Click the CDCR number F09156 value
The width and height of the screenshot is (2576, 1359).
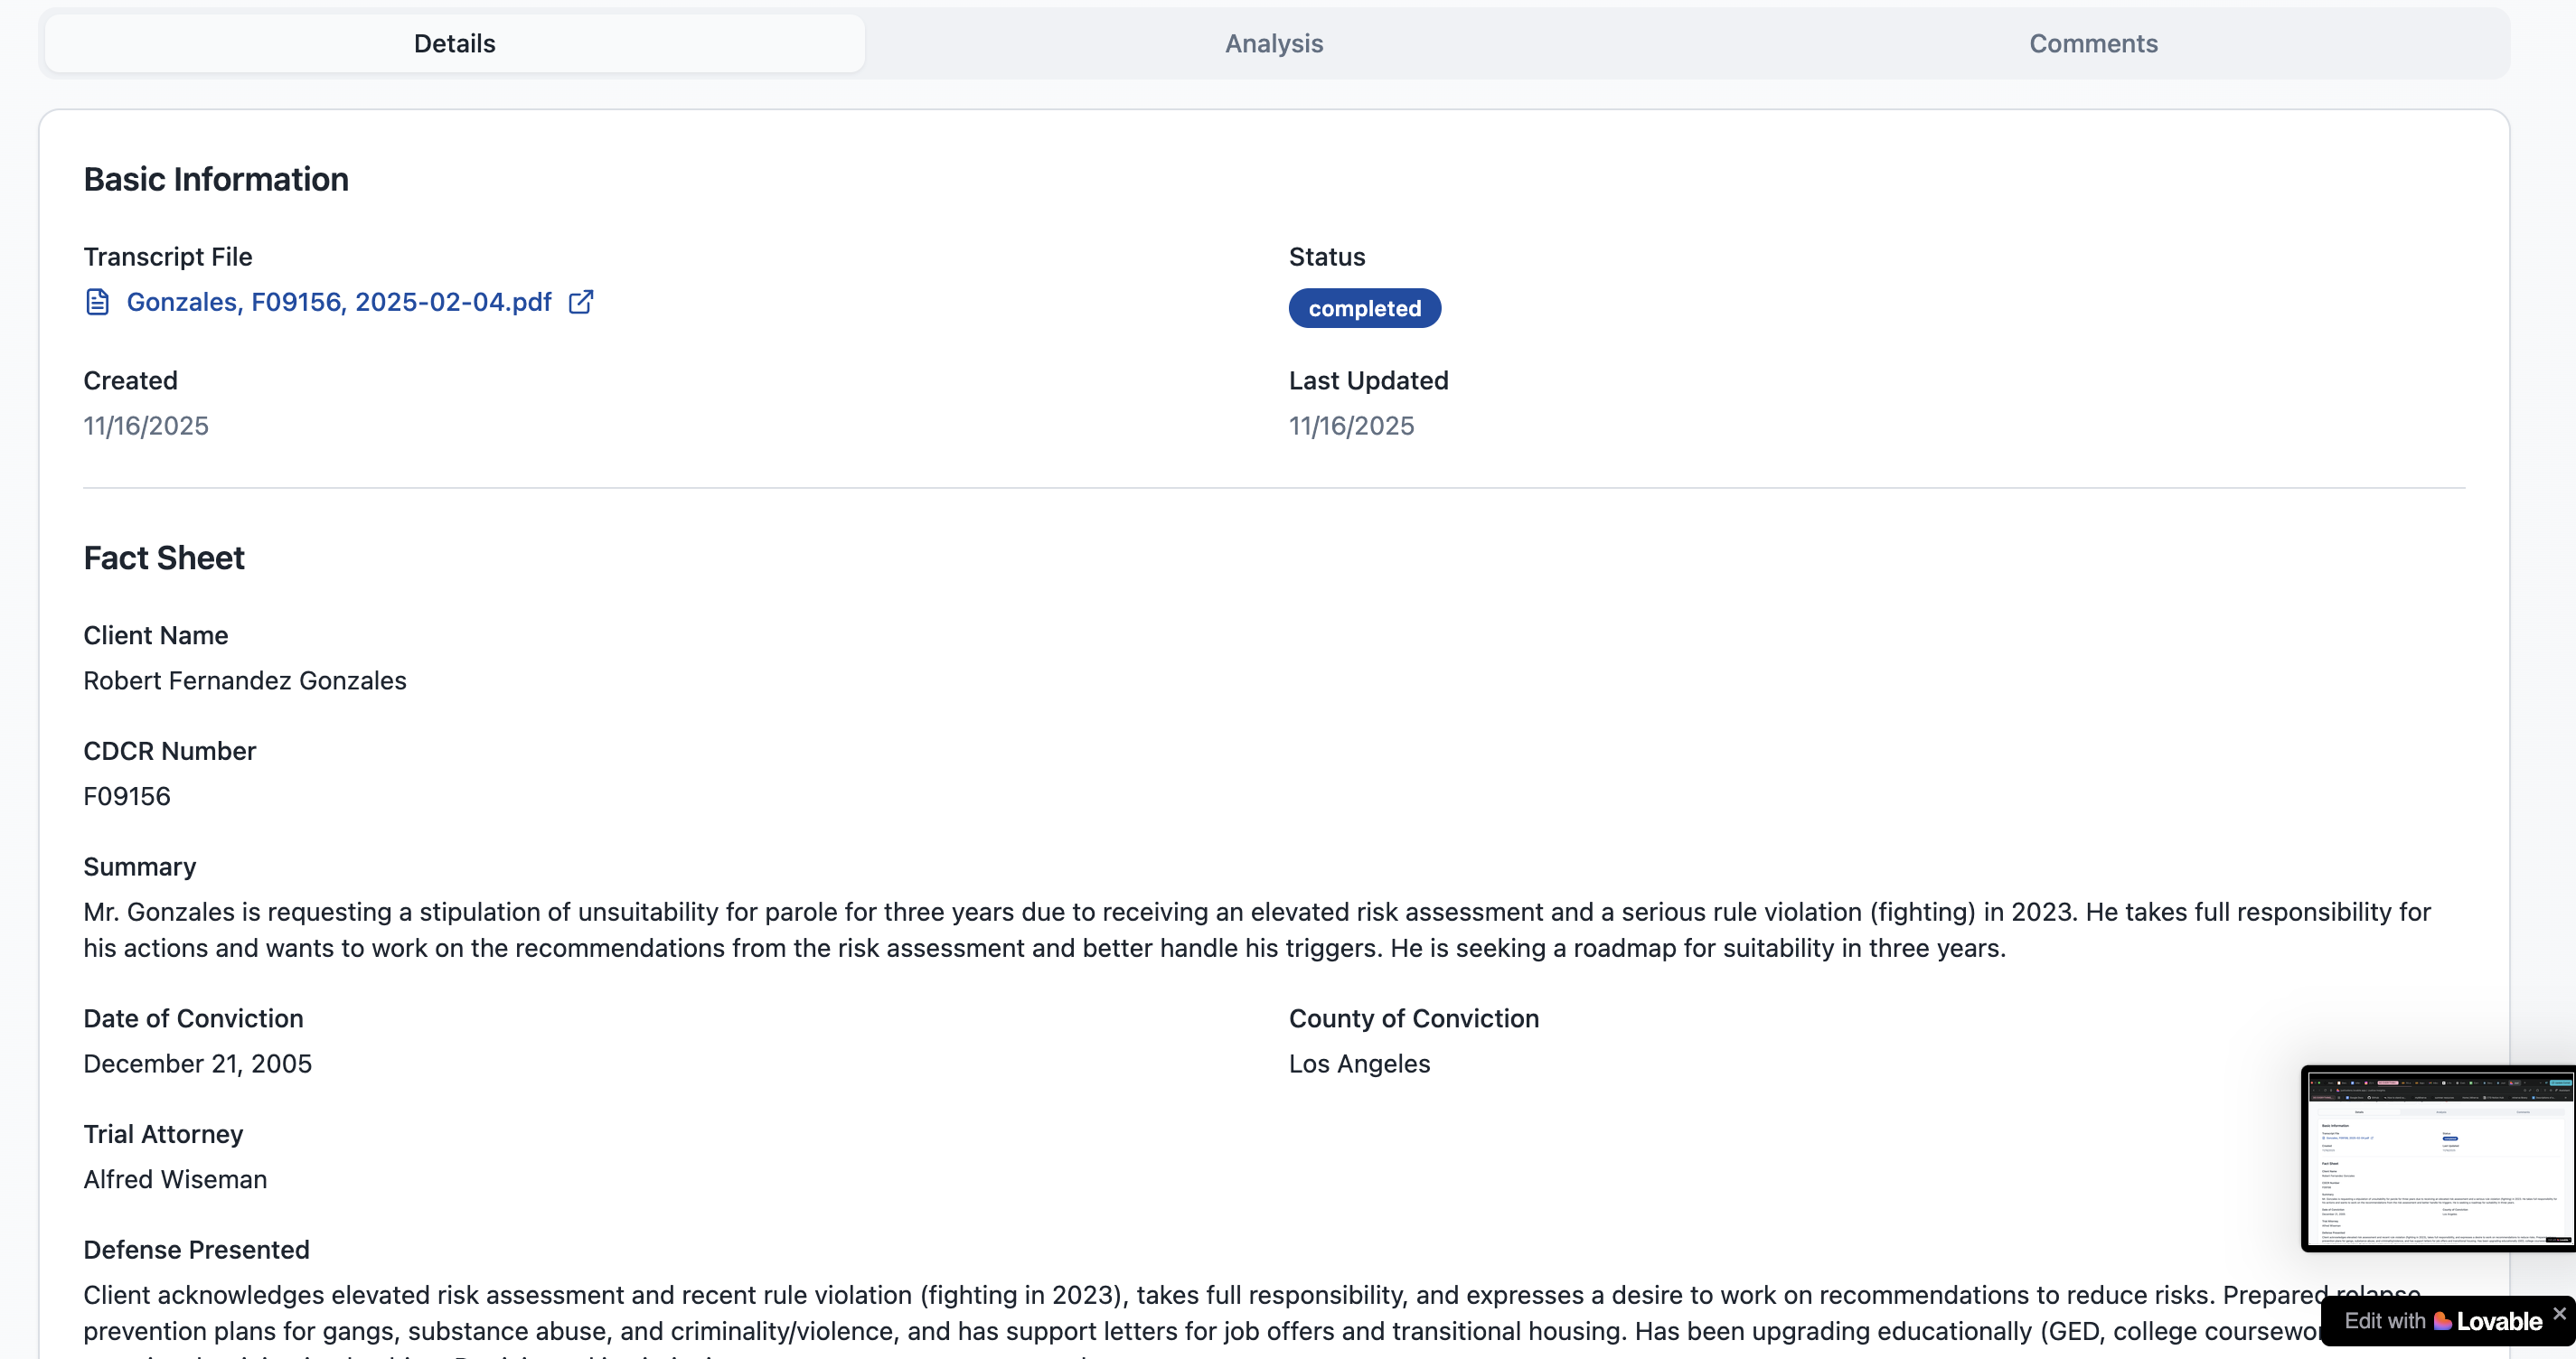tap(127, 796)
